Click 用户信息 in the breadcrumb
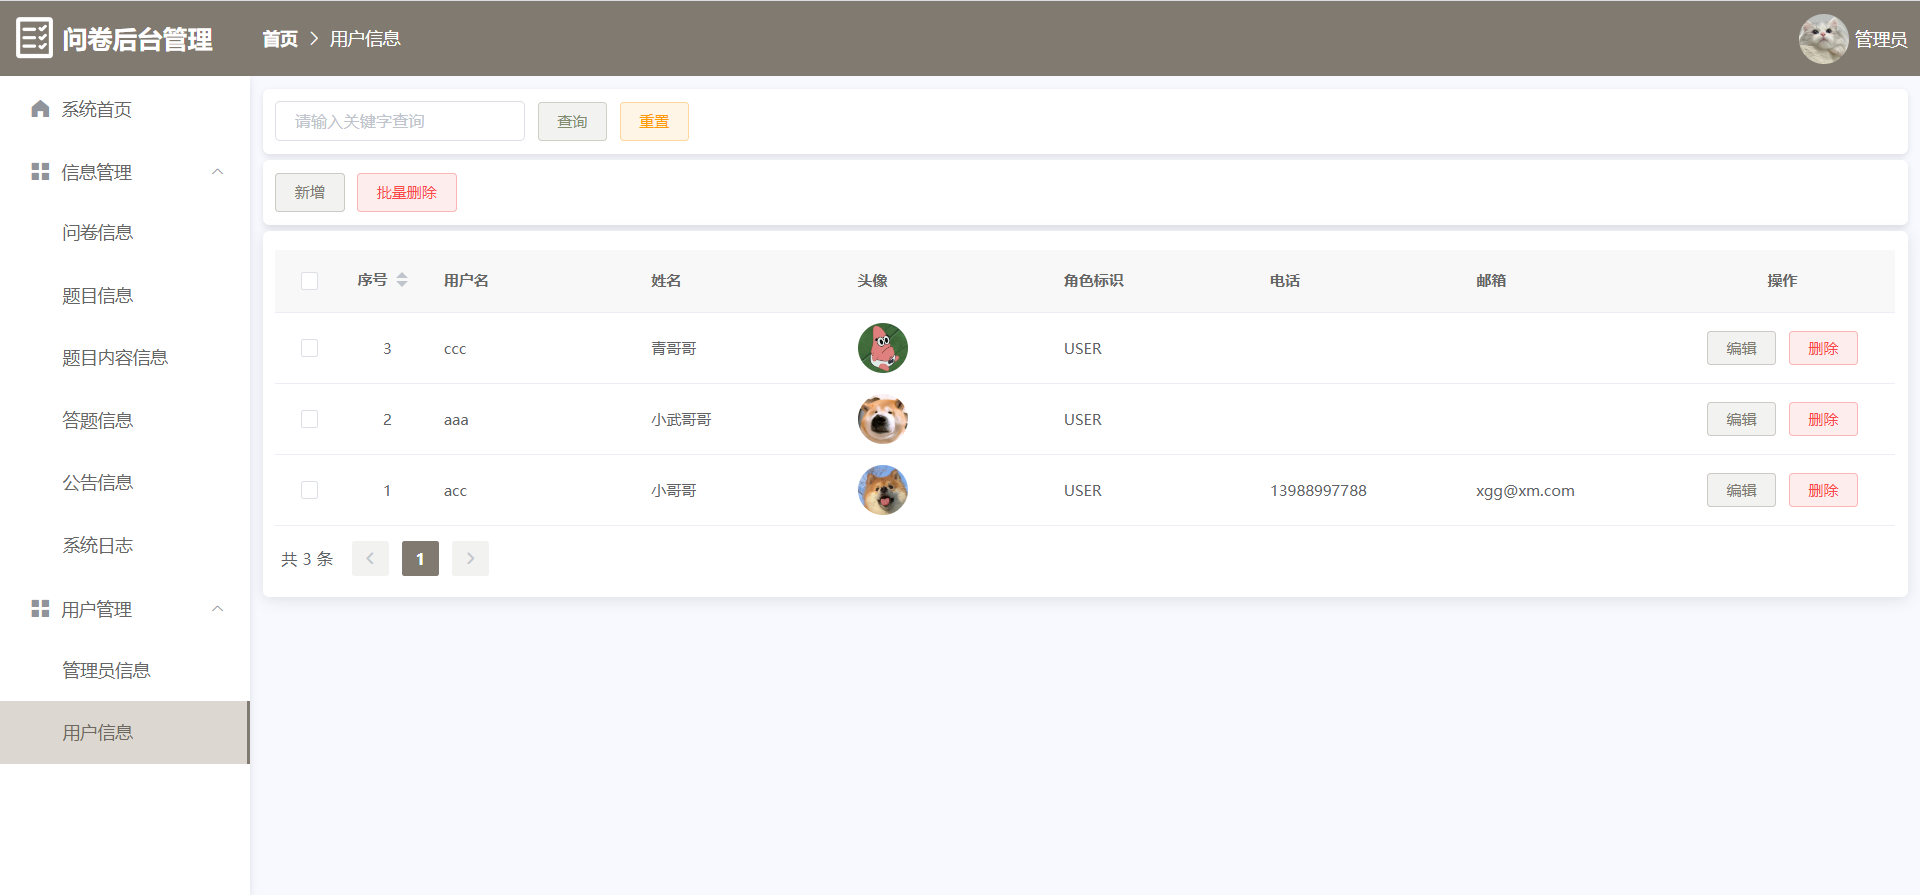This screenshot has height=895, width=1920. tap(365, 39)
